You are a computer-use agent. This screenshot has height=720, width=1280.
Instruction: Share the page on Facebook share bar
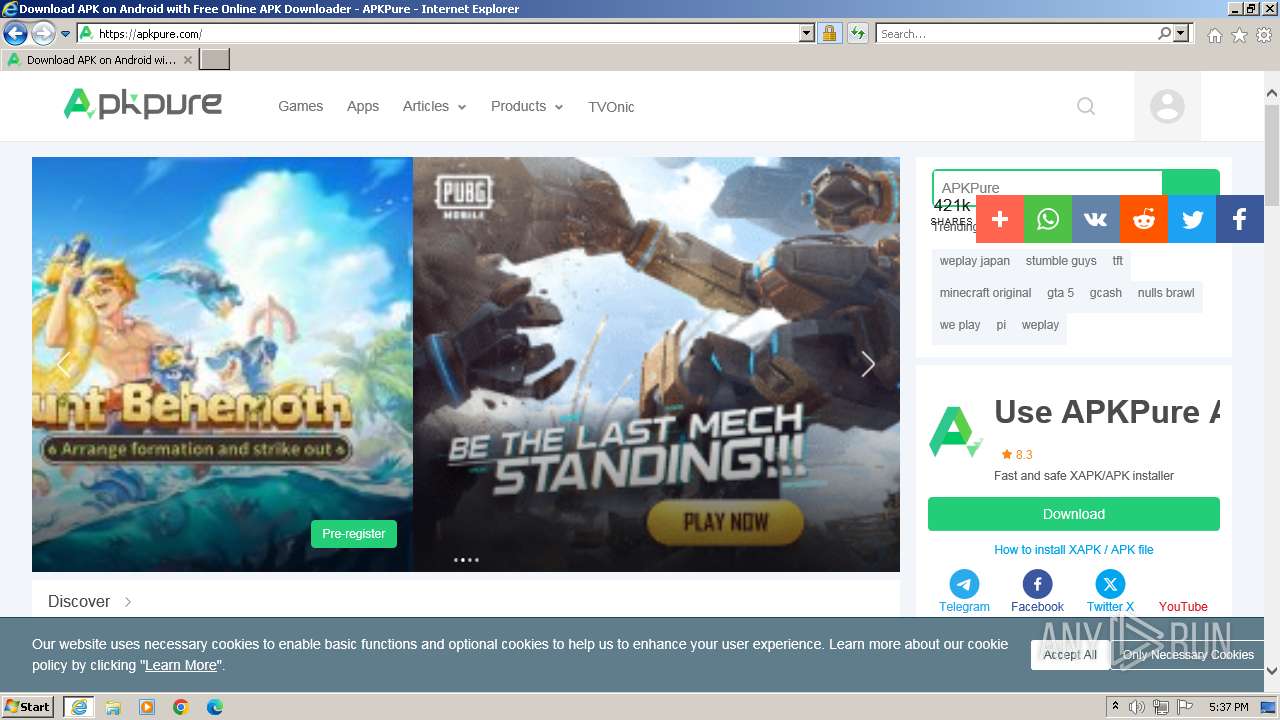tap(1240, 219)
